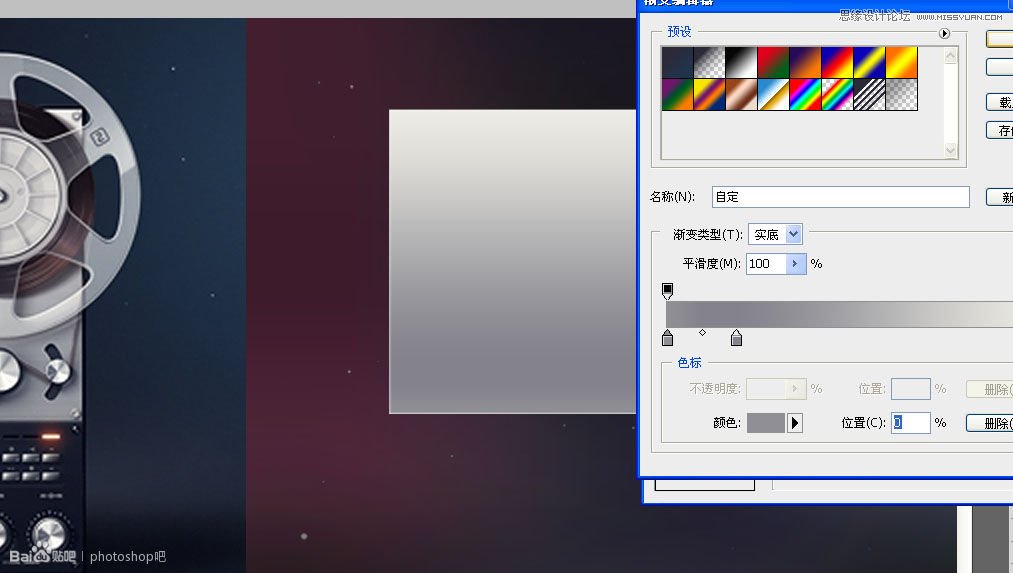The image size is (1013, 573).
Task: Click the smoothness value field showing 100
Action: (766, 264)
